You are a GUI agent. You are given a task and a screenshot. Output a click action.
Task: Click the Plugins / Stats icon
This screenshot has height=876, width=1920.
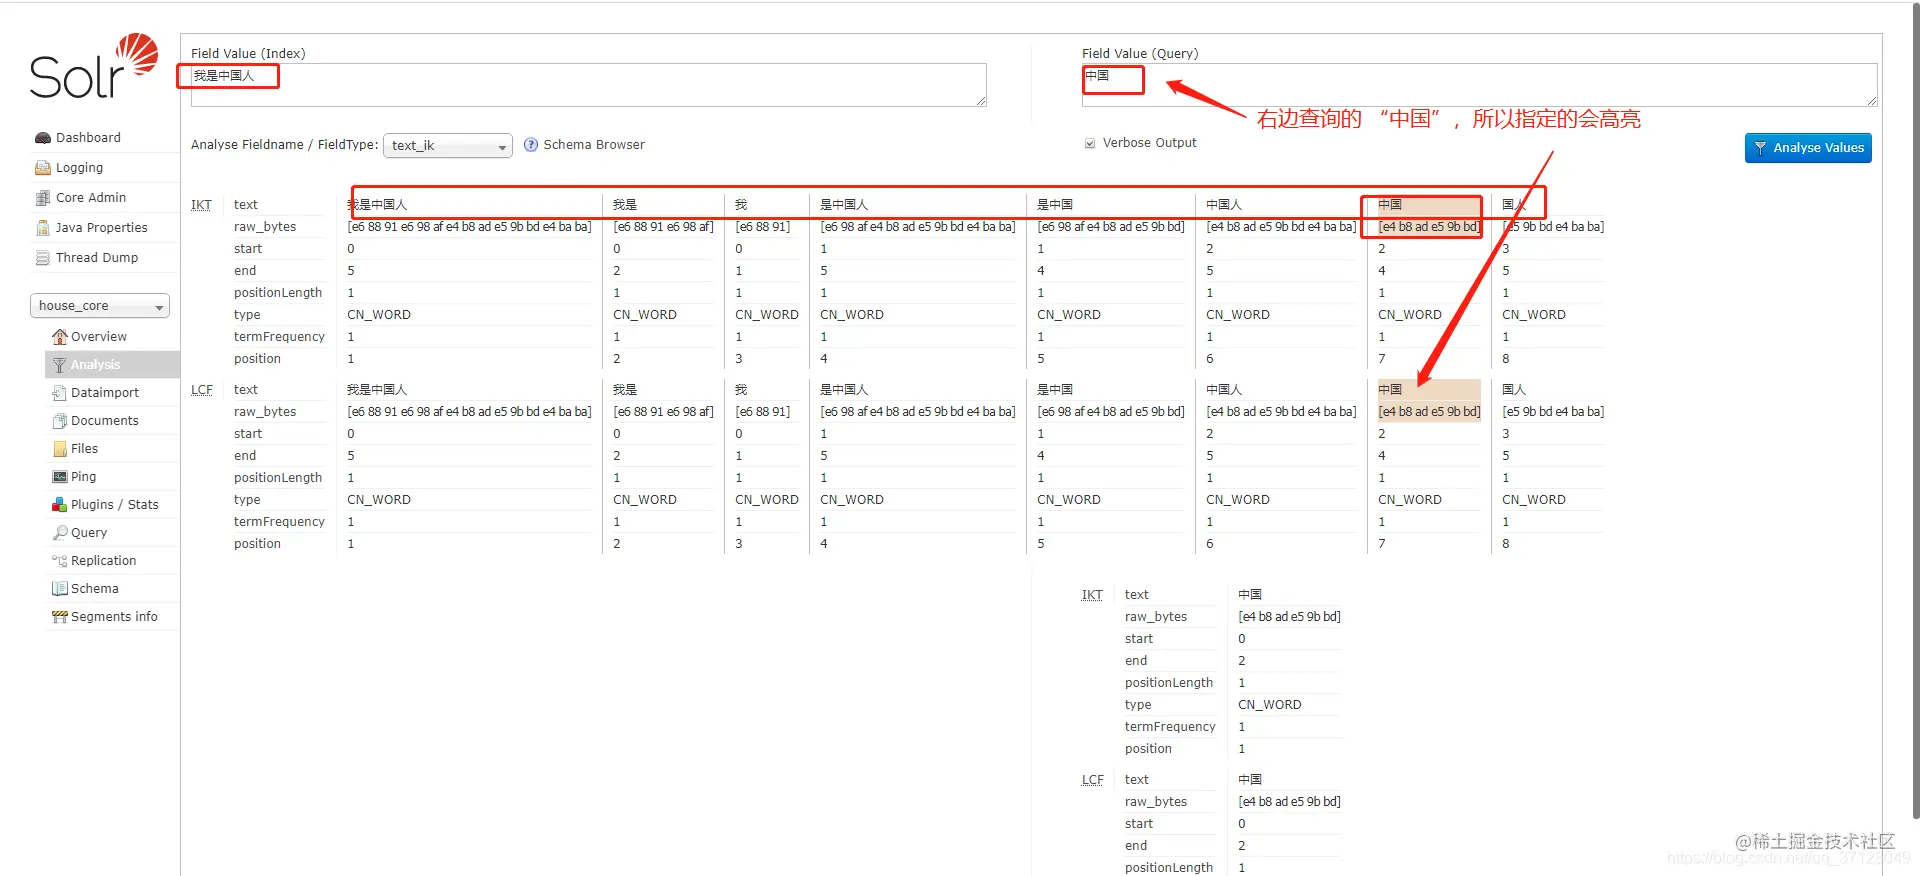point(59,505)
